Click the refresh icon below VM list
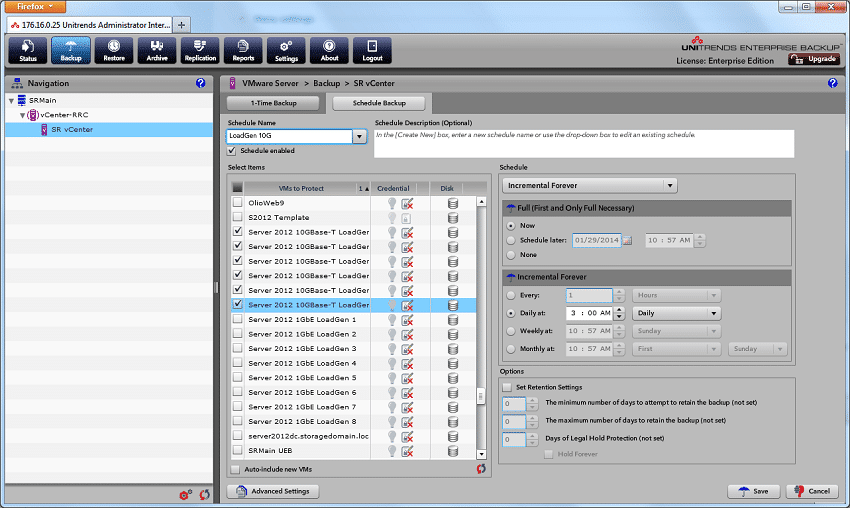 tap(481, 469)
